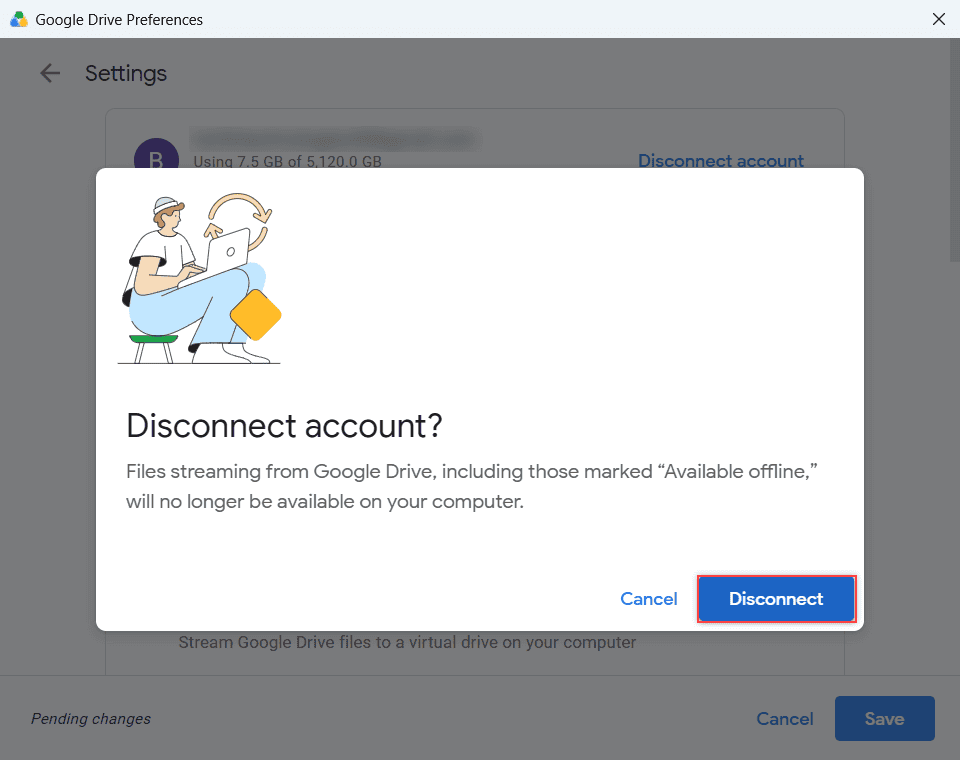This screenshot has width=960, height=760.
Task: Click the 'Pending changes' status text
Action: click(x=91, y=719)
